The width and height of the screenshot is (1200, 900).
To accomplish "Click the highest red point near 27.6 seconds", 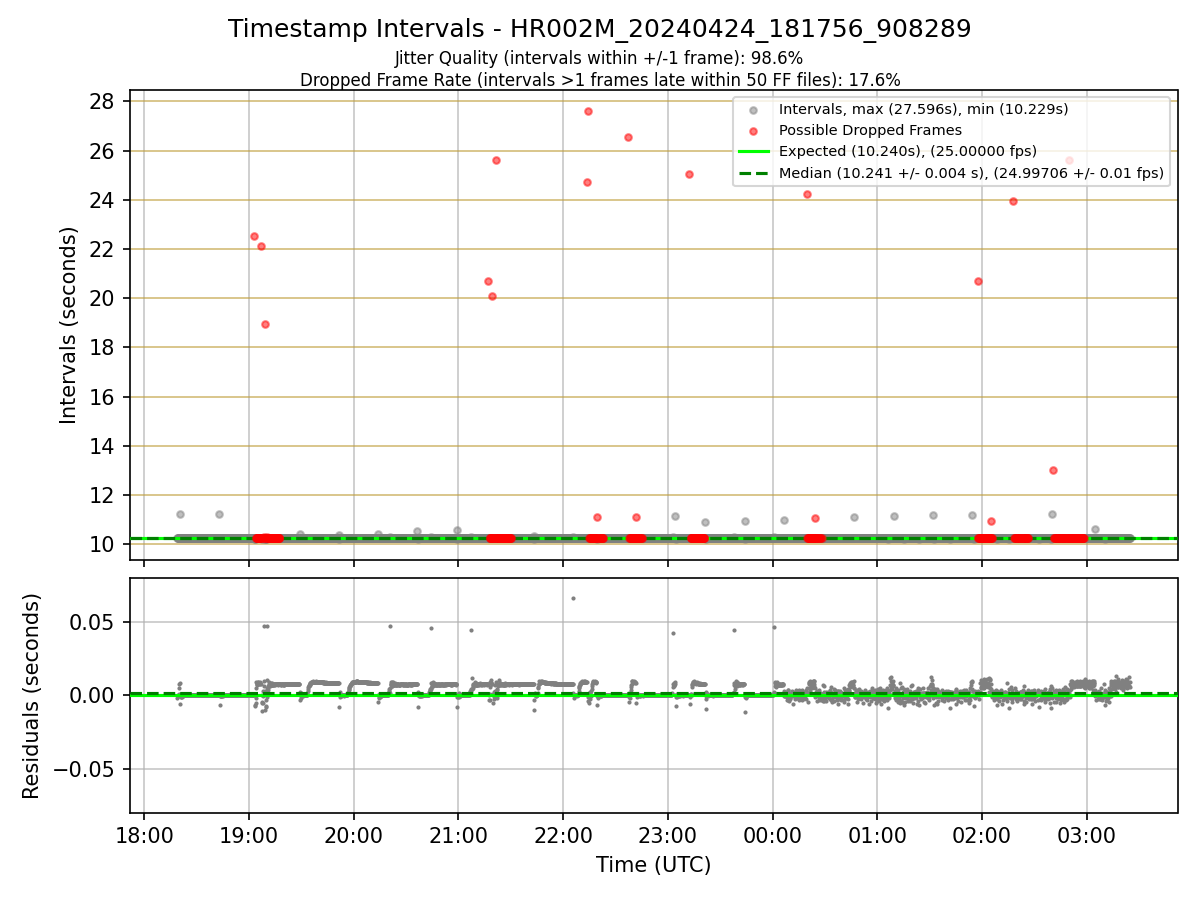I will click(x=588, y=111).
